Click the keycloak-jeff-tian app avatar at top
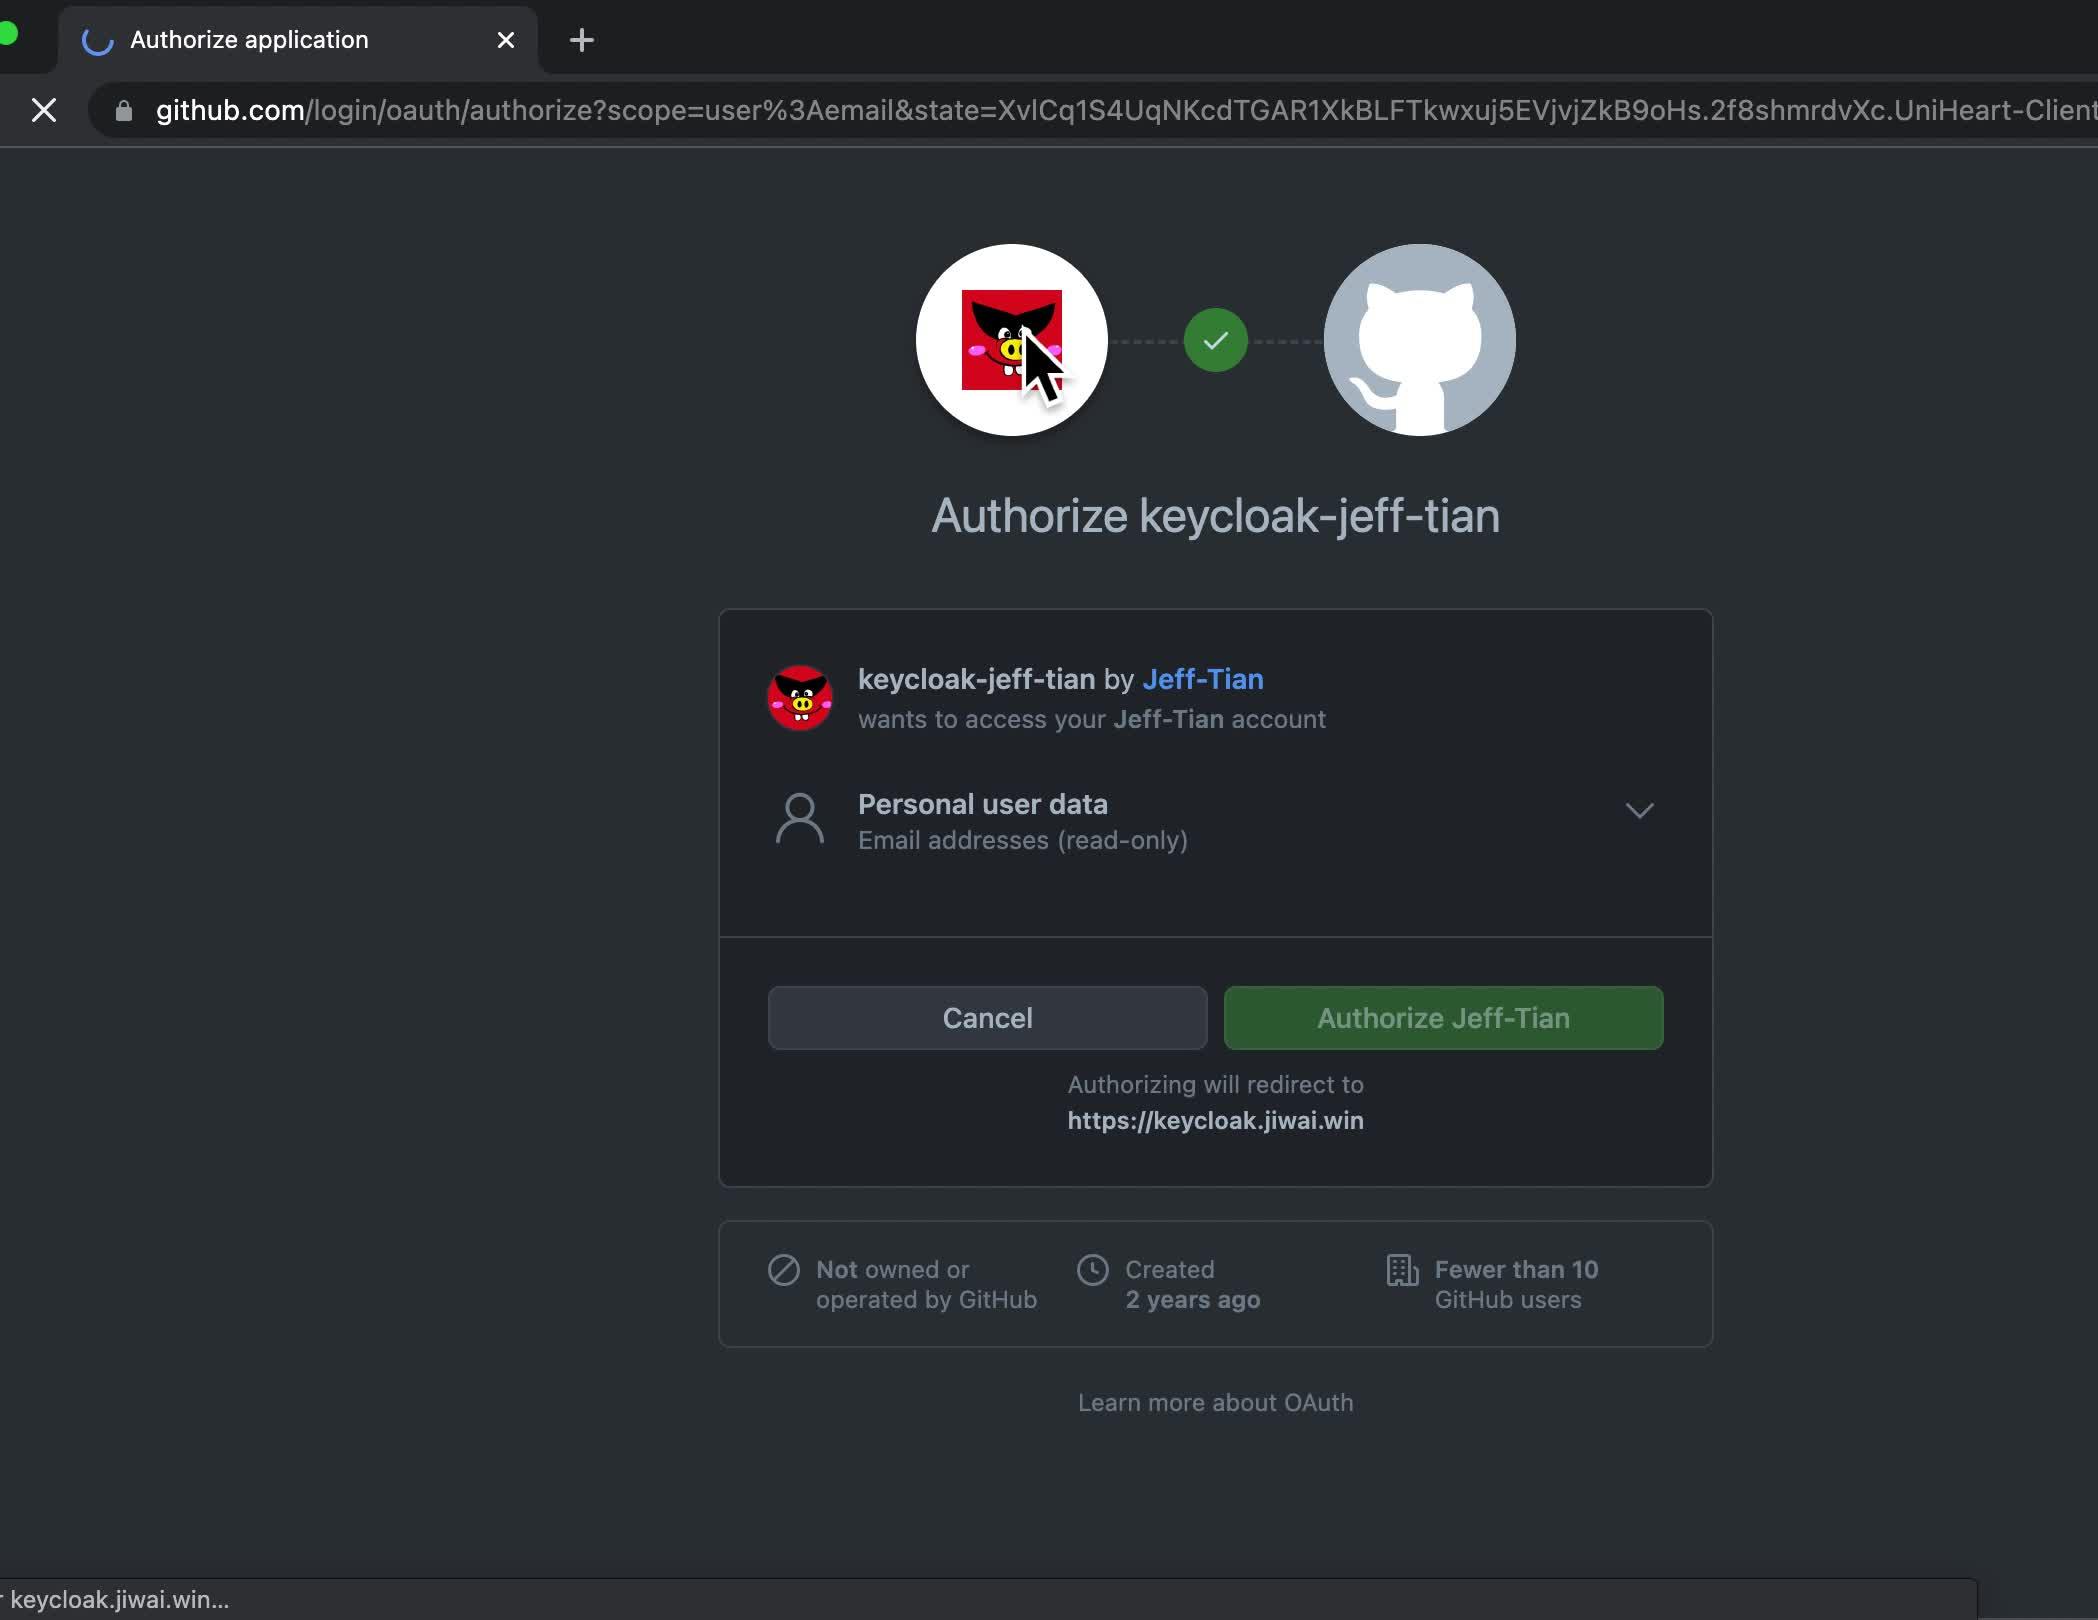This screenshot has width=2098, height=1620. (1010, 340)
